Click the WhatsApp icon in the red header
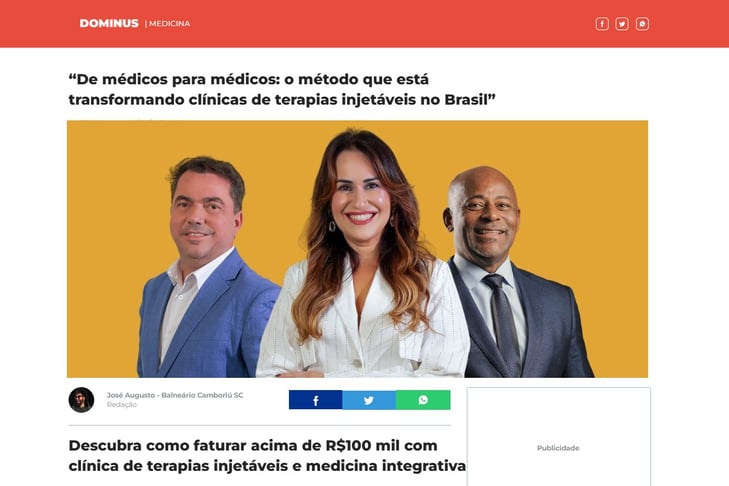 642,24
